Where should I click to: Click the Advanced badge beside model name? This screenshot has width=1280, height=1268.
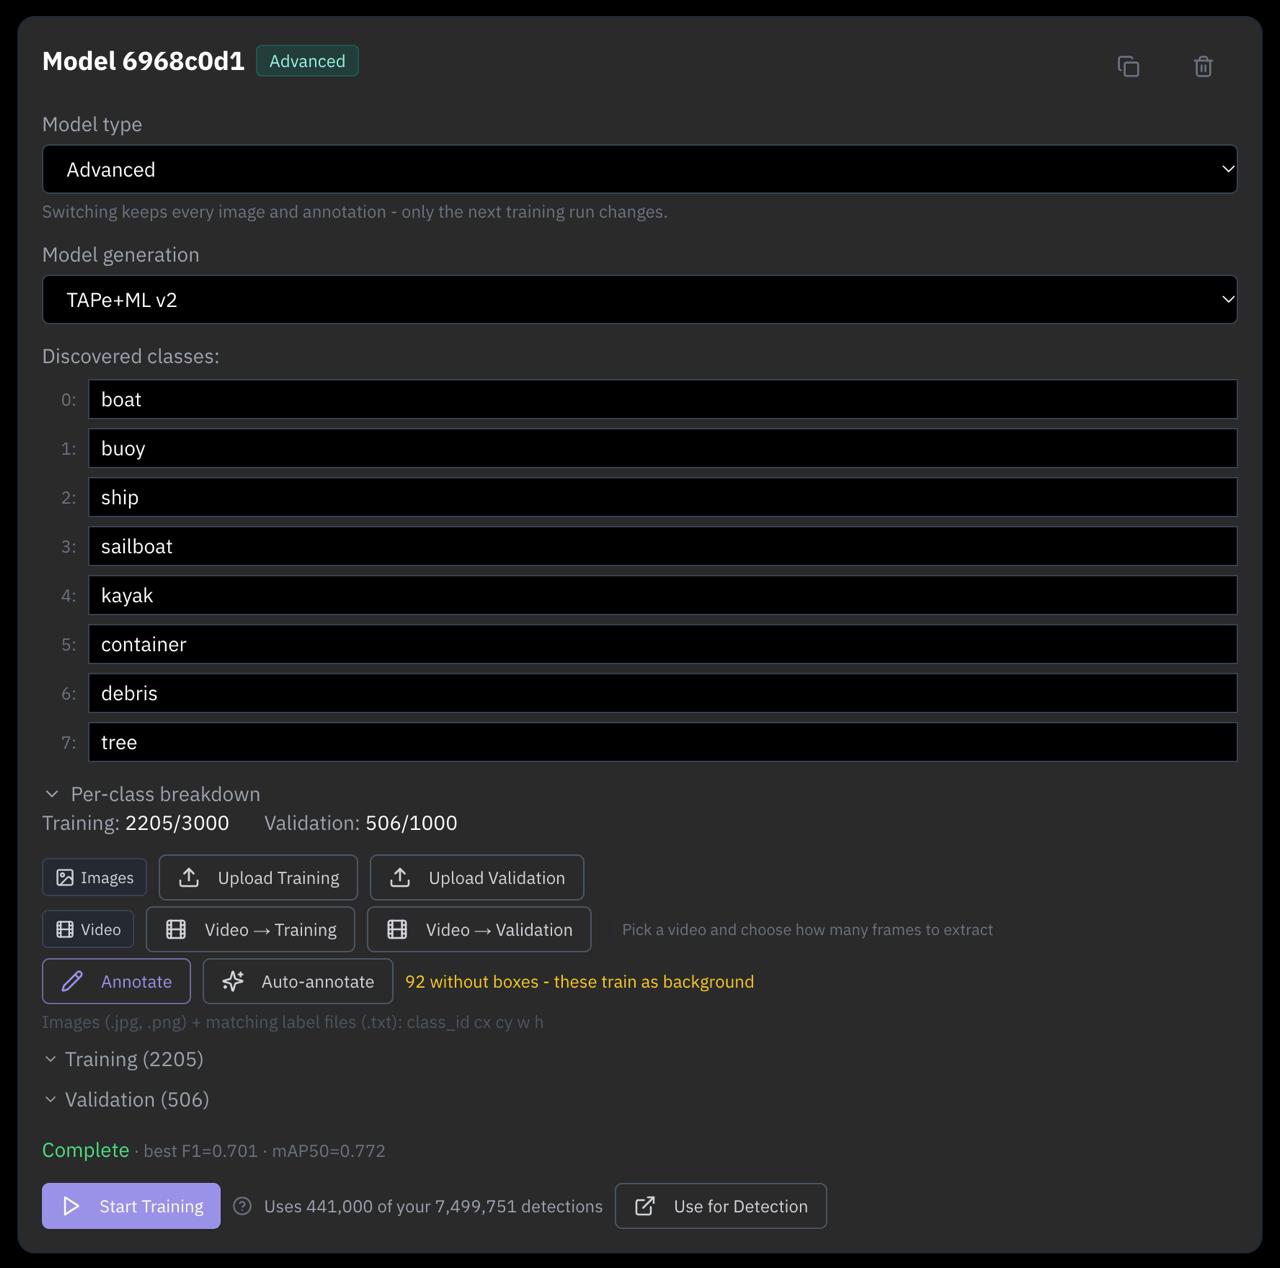click(307, 61)
